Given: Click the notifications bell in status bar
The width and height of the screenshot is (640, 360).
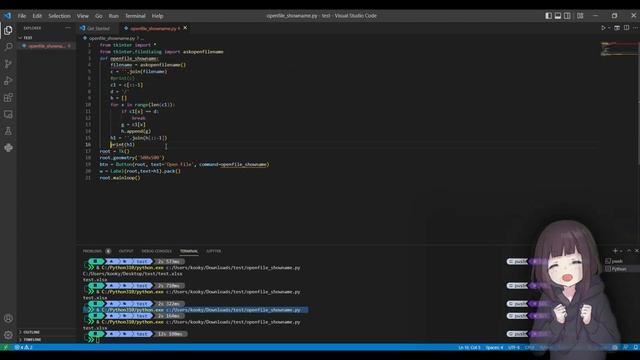Looking at the screenshot, I should [636, 347].
